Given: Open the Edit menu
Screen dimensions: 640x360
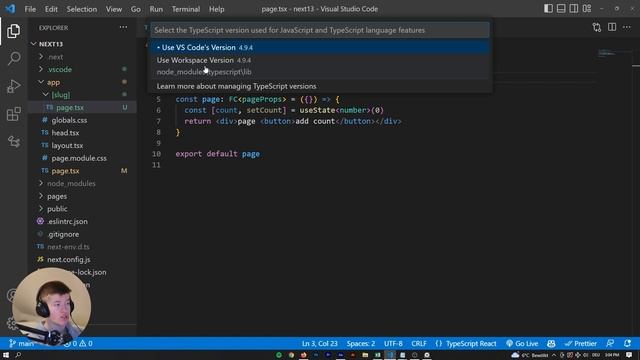Looking at the screenshot, I should coord(51,9).
